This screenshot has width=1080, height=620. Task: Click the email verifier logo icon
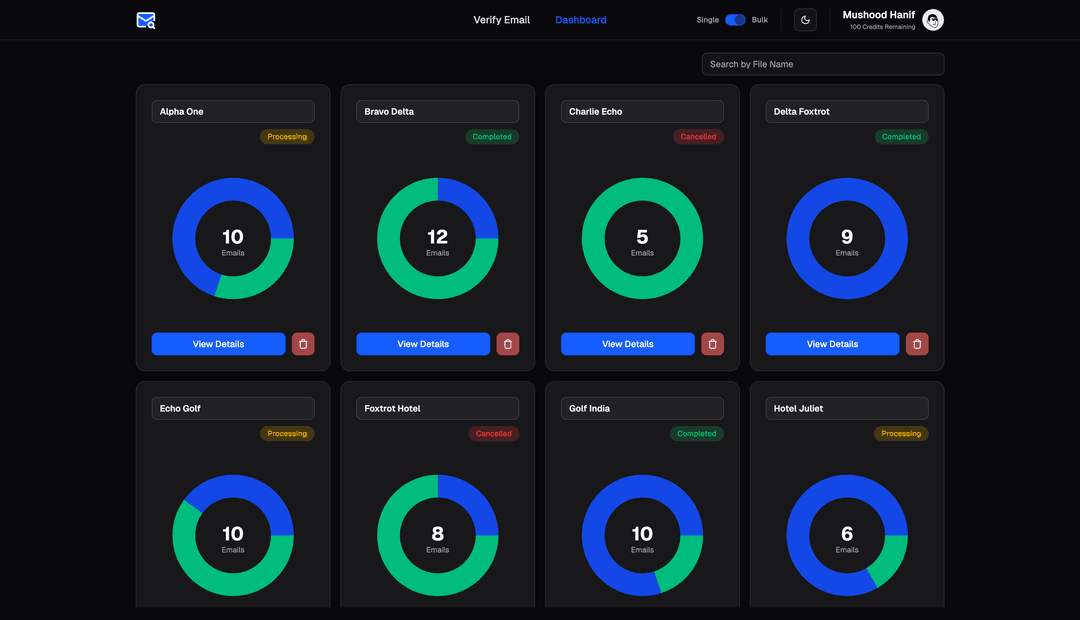(x=146, y=21)
